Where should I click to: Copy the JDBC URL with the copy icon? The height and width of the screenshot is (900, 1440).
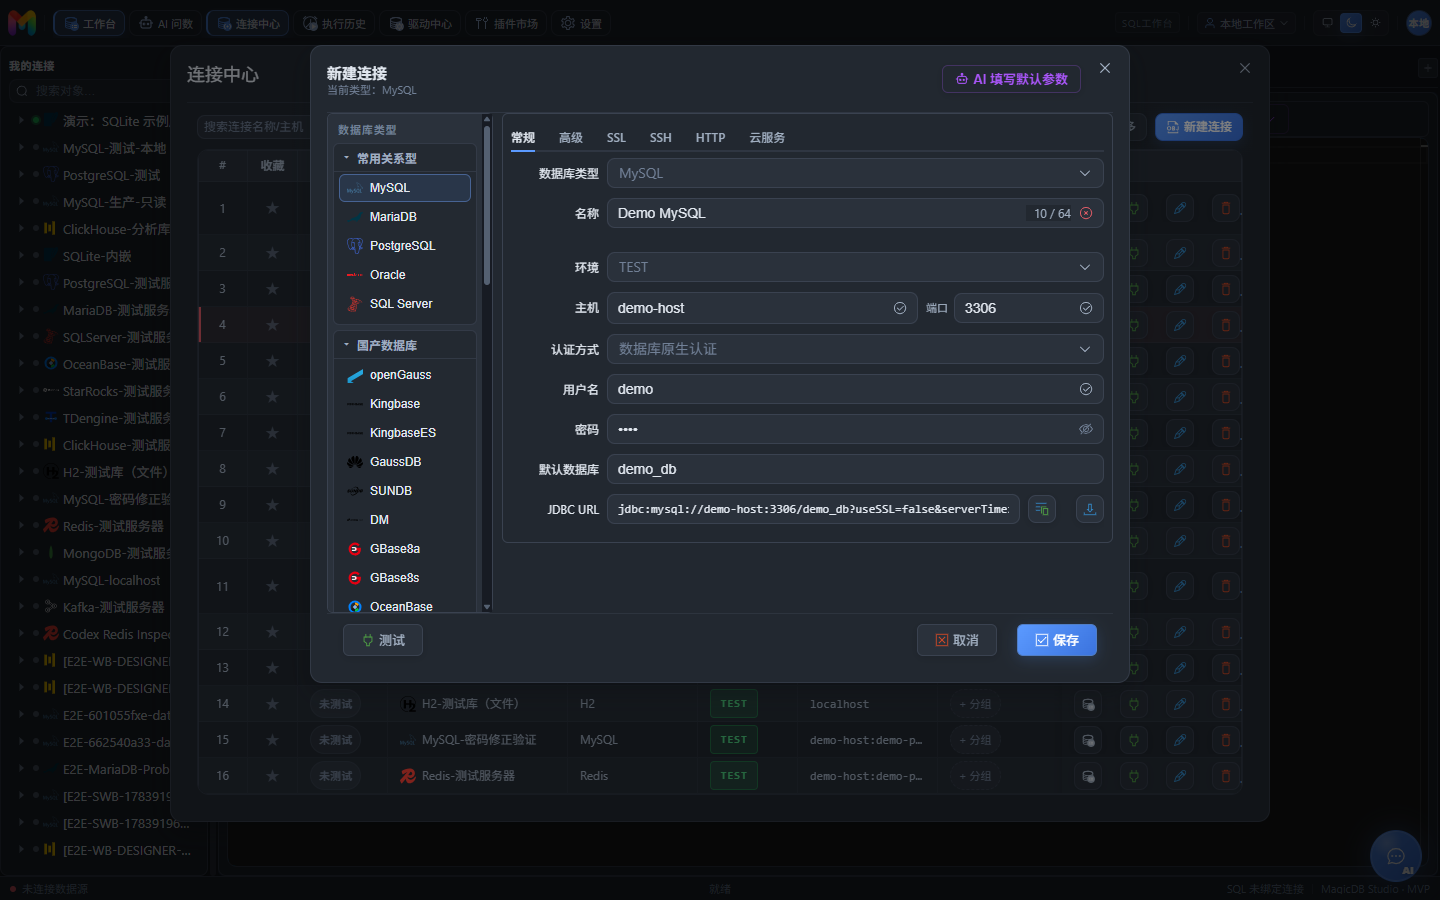(1042, 509)
